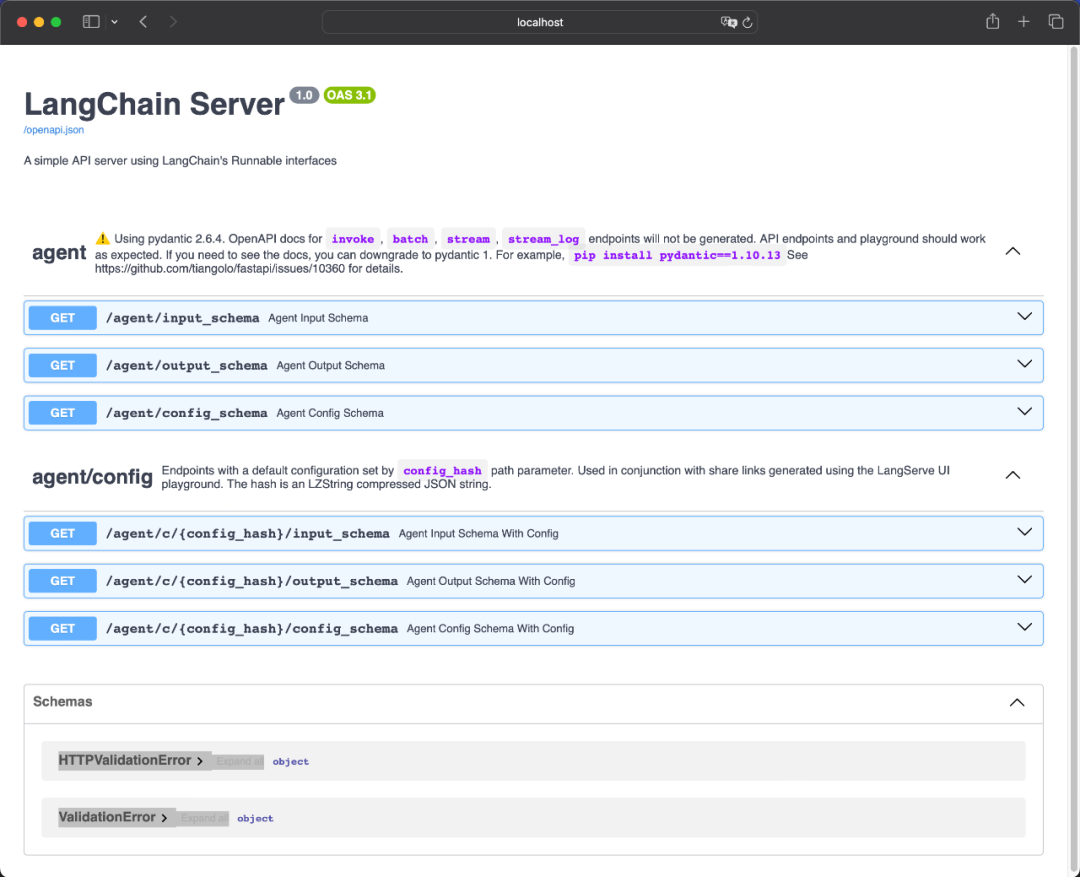1080x877 pixels.
Task: Expand the ValidationError schema
Action: [113, 817]
